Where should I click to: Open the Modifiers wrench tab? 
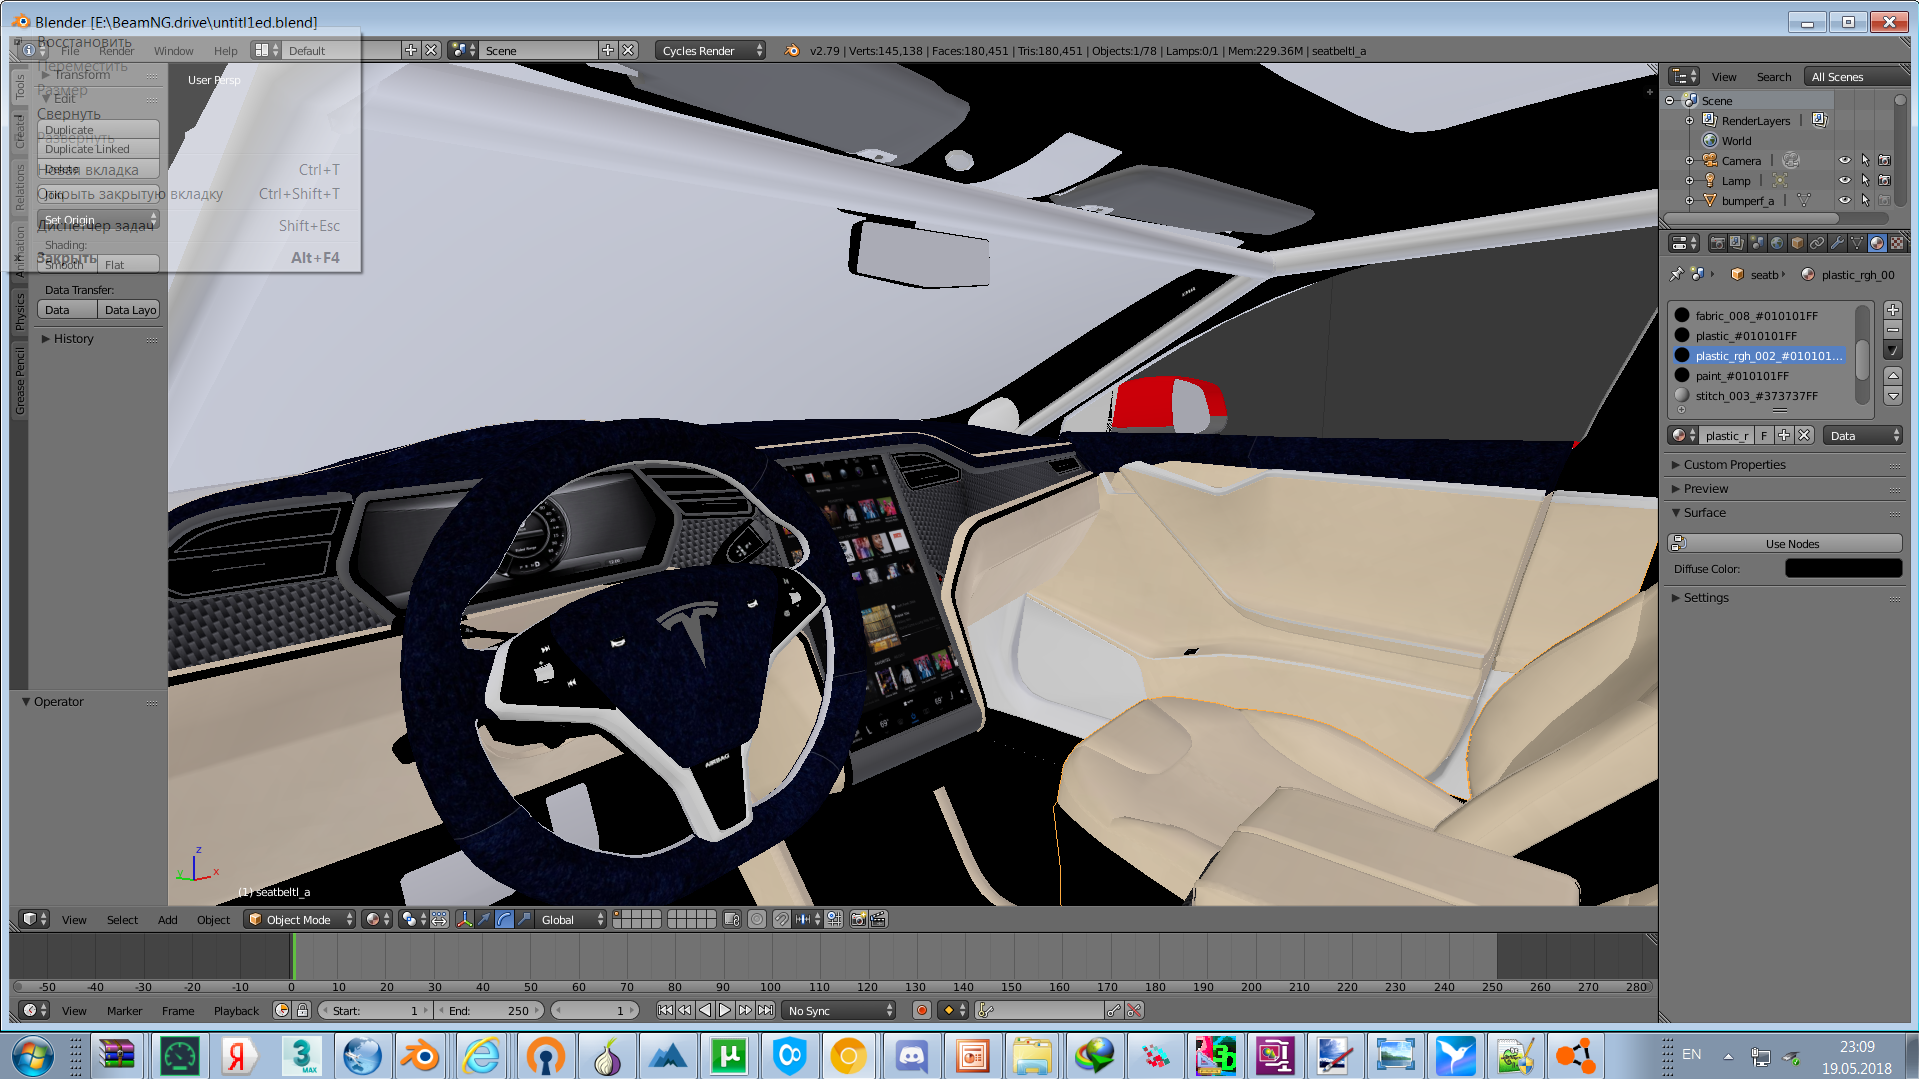click(1837, 243)
